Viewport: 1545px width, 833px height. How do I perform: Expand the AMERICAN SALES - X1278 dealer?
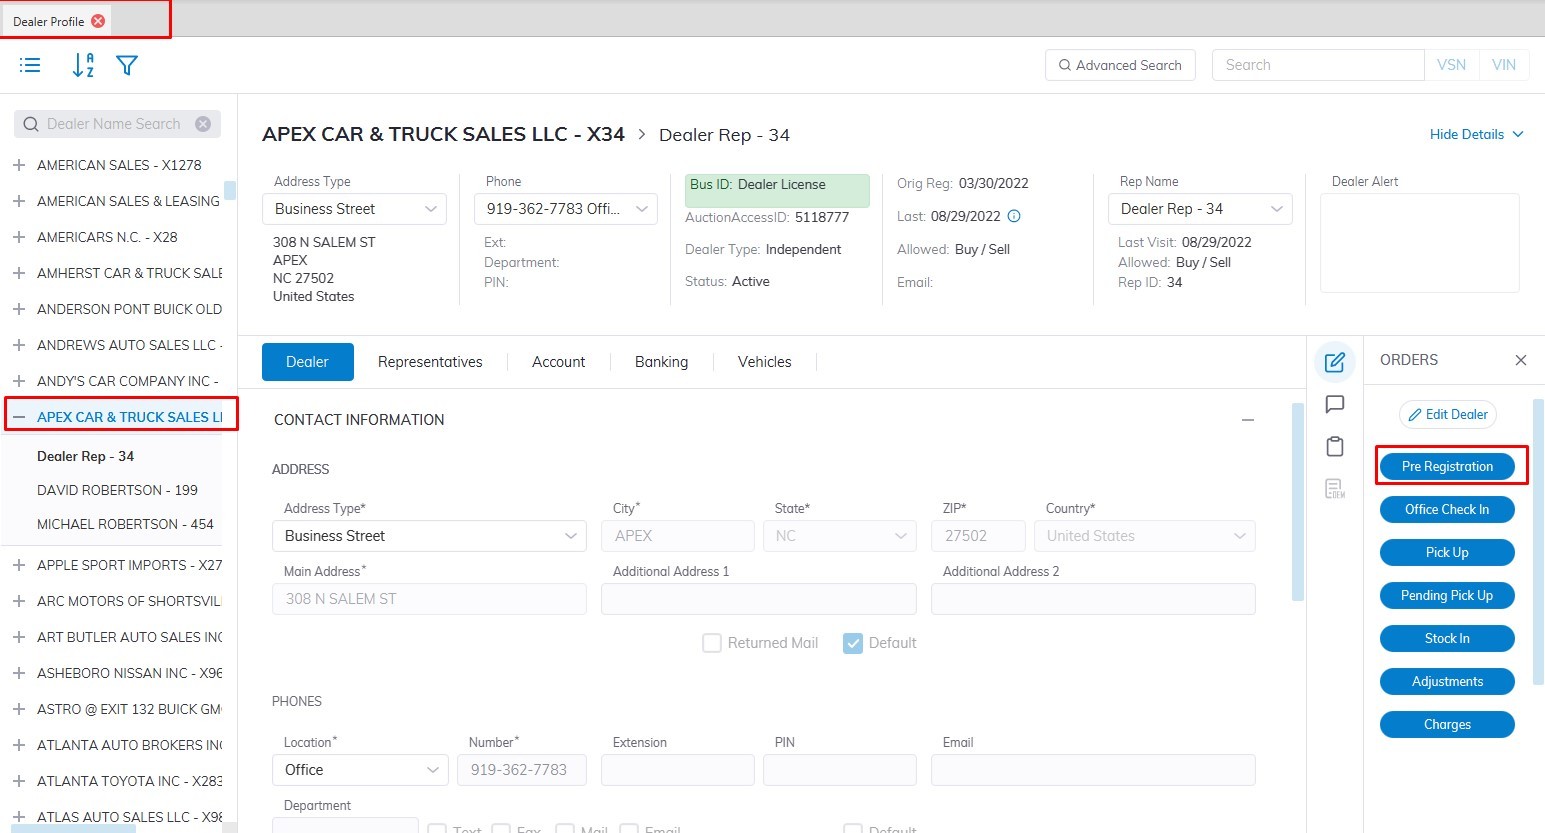pos(19,165)
